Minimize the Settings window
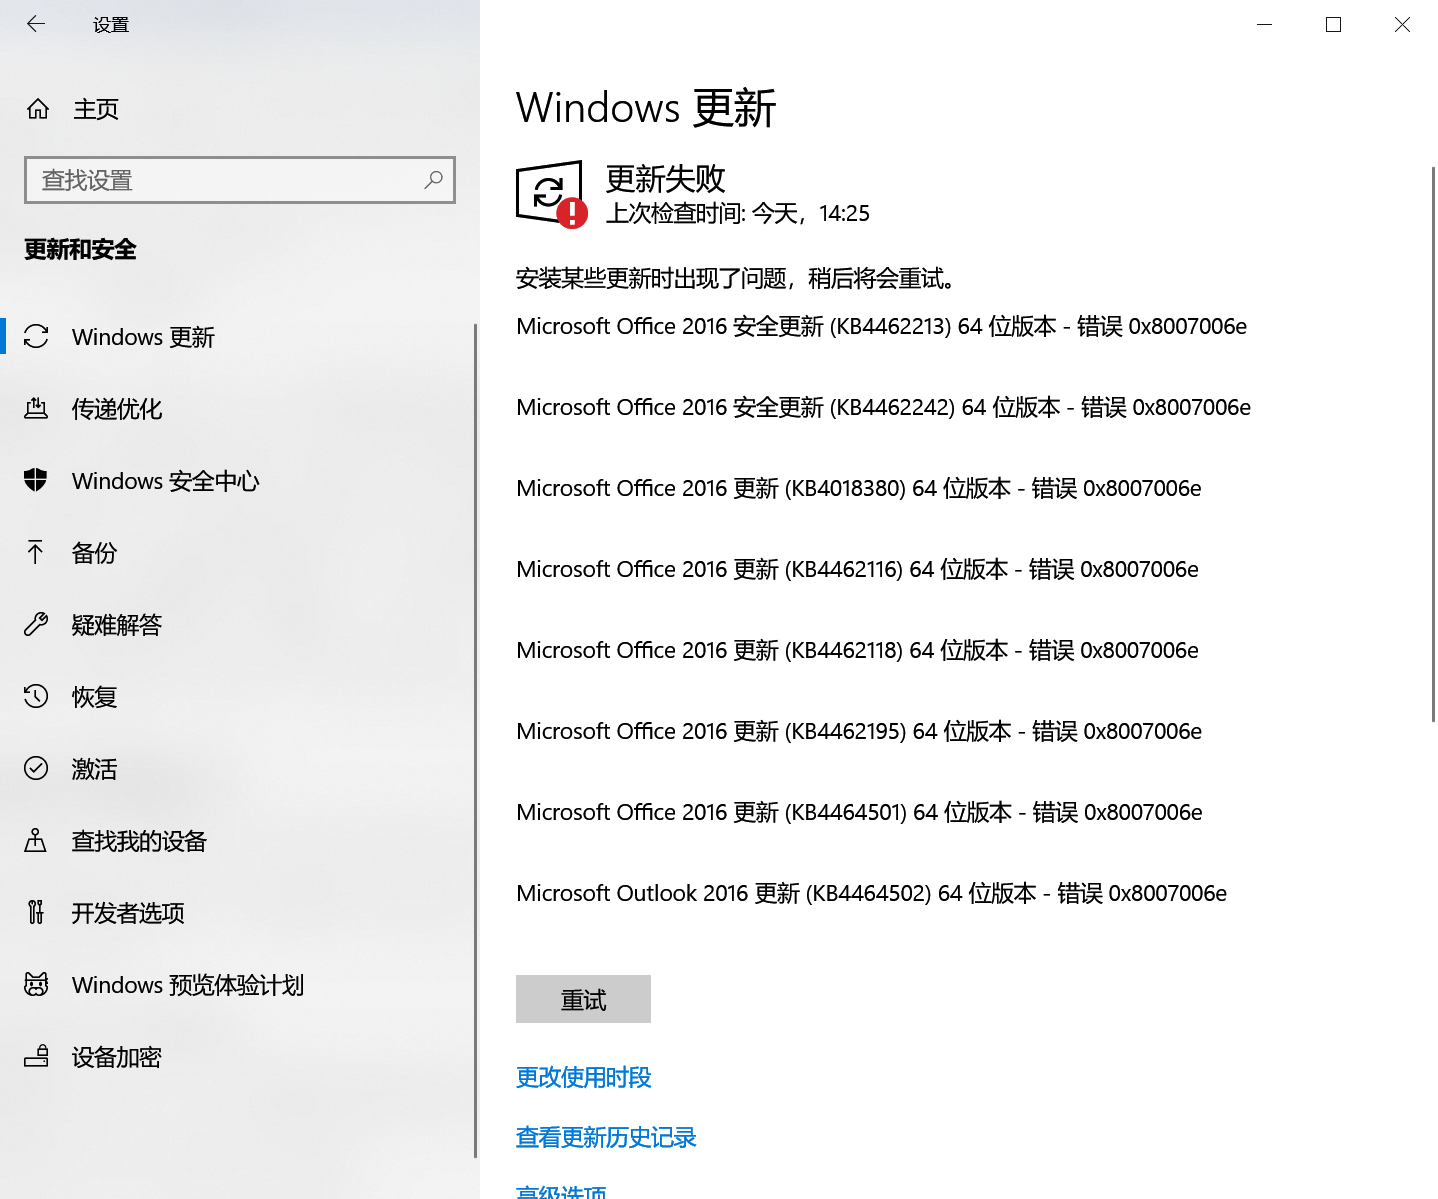Viewport: 1438px width, 1199px height. [x=1264, y=24]
